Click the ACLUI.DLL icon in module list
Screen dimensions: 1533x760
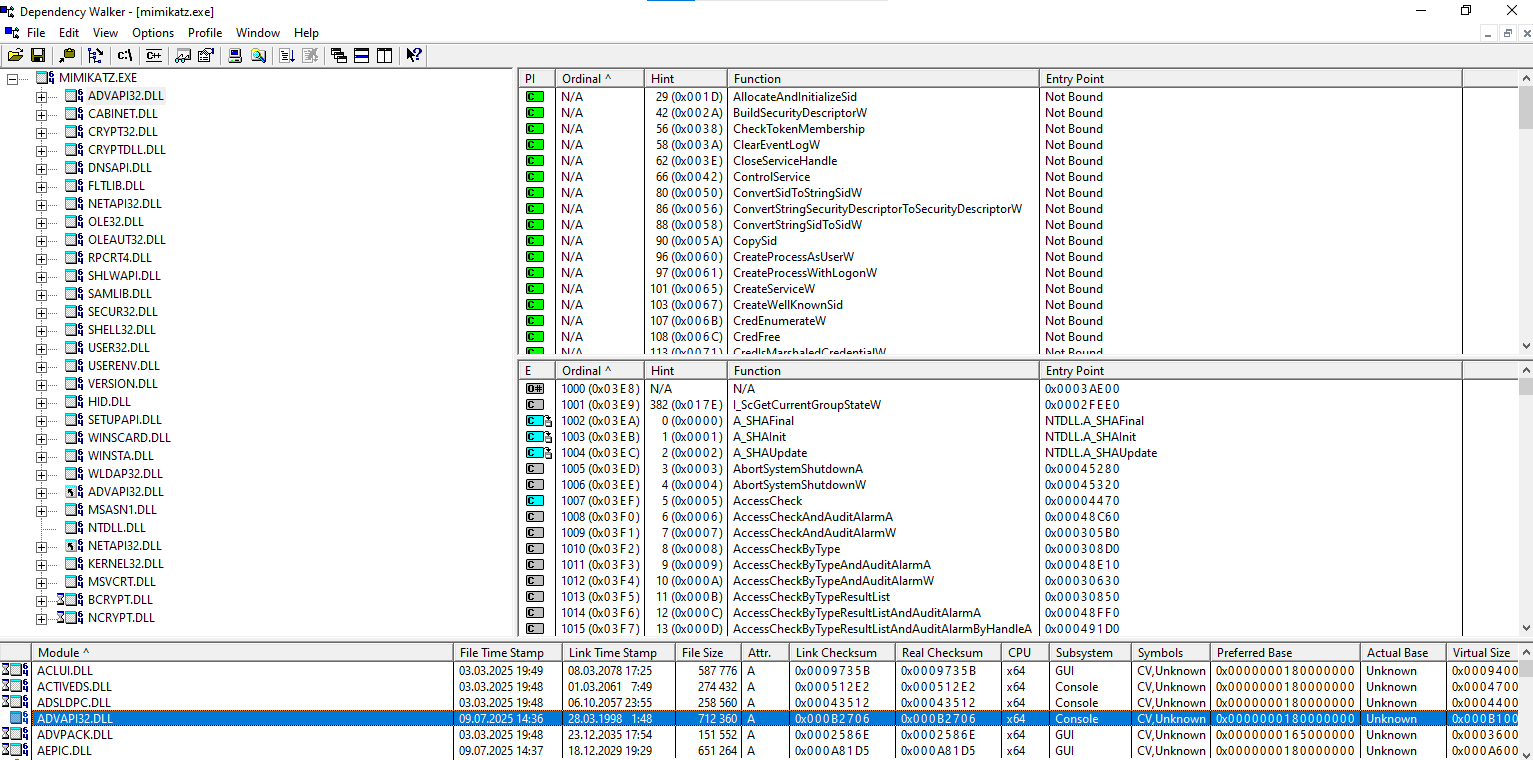(16, 671)
